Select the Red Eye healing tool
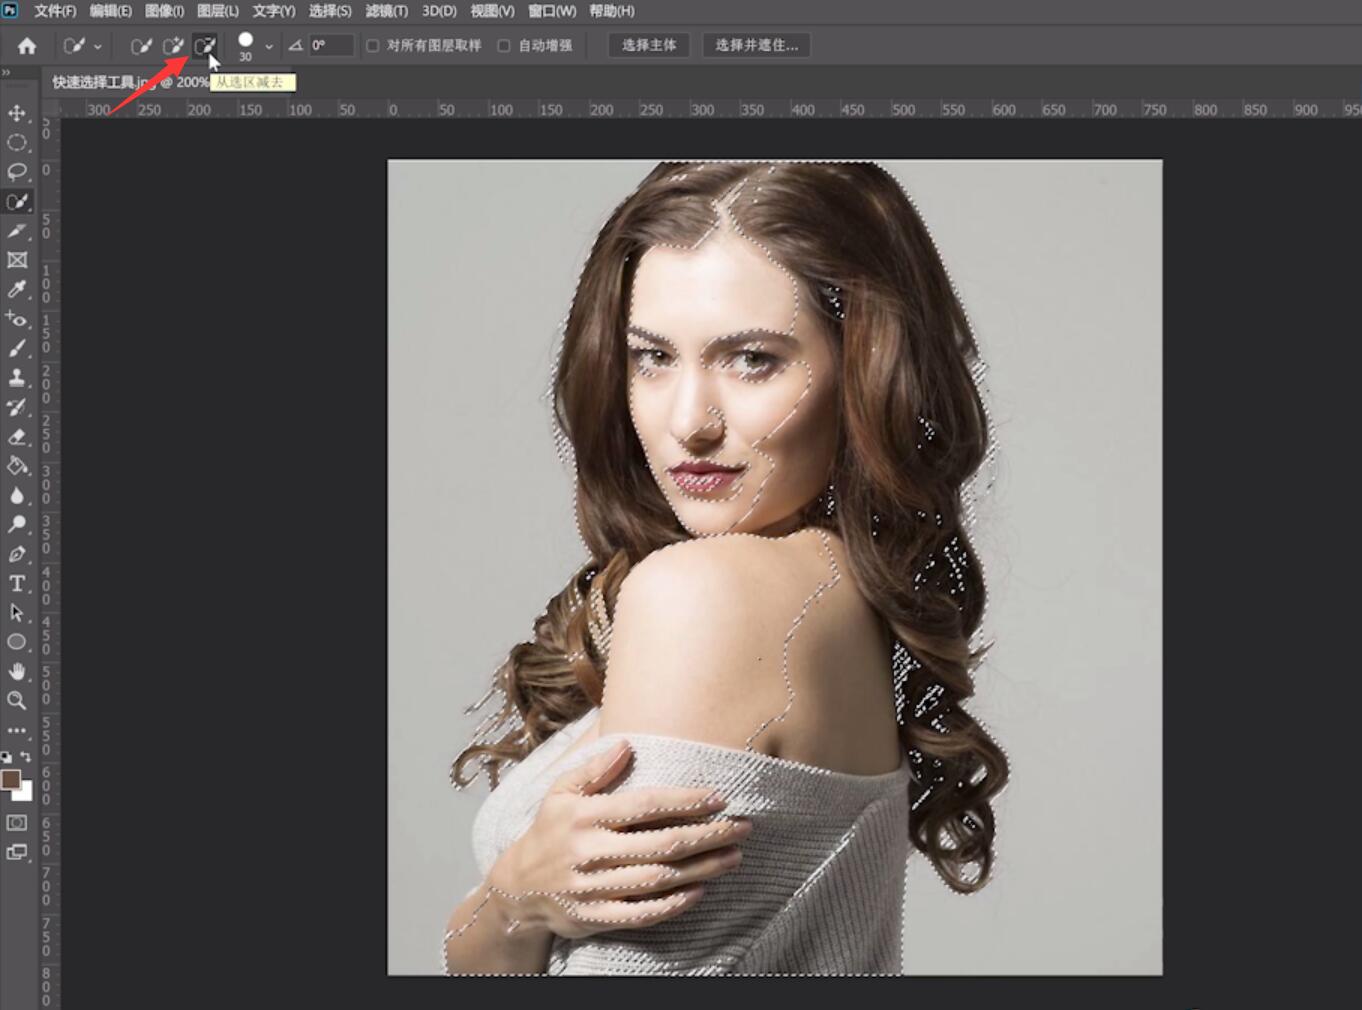 click(17, 319)
